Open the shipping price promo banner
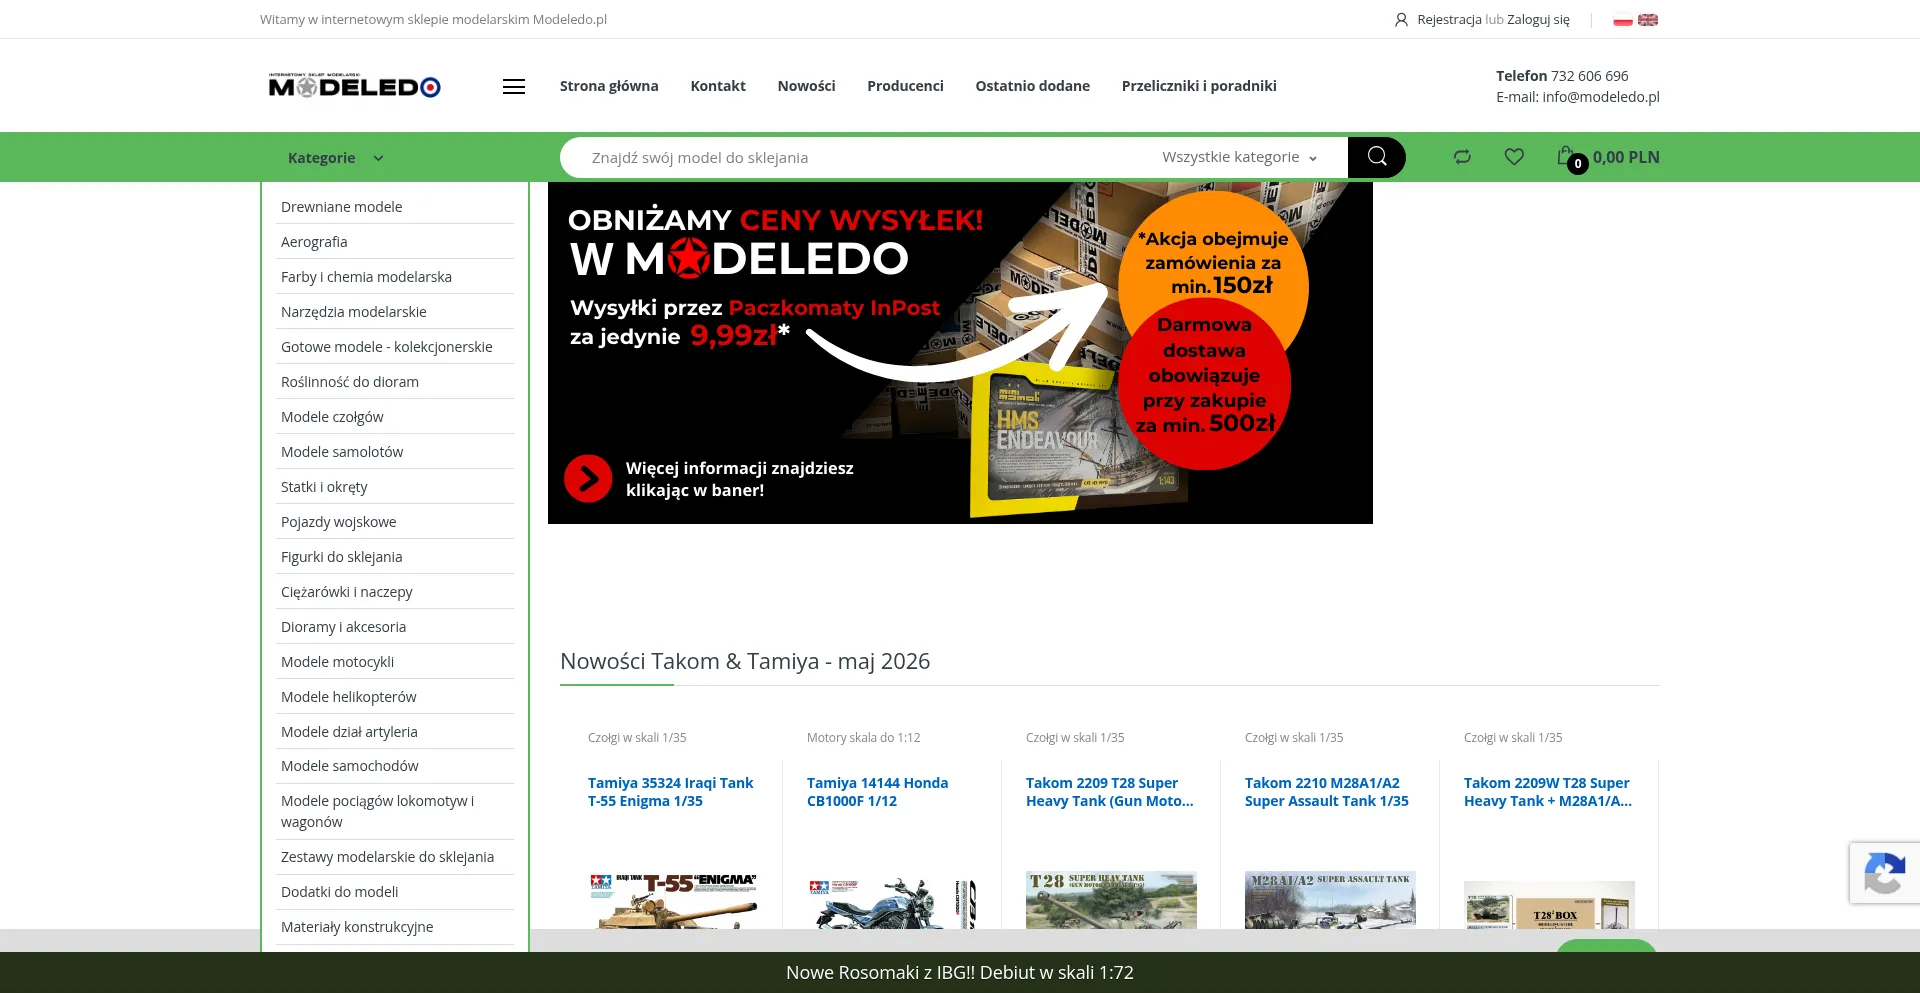The image size is (1920, 993). (x=960, y=353)
